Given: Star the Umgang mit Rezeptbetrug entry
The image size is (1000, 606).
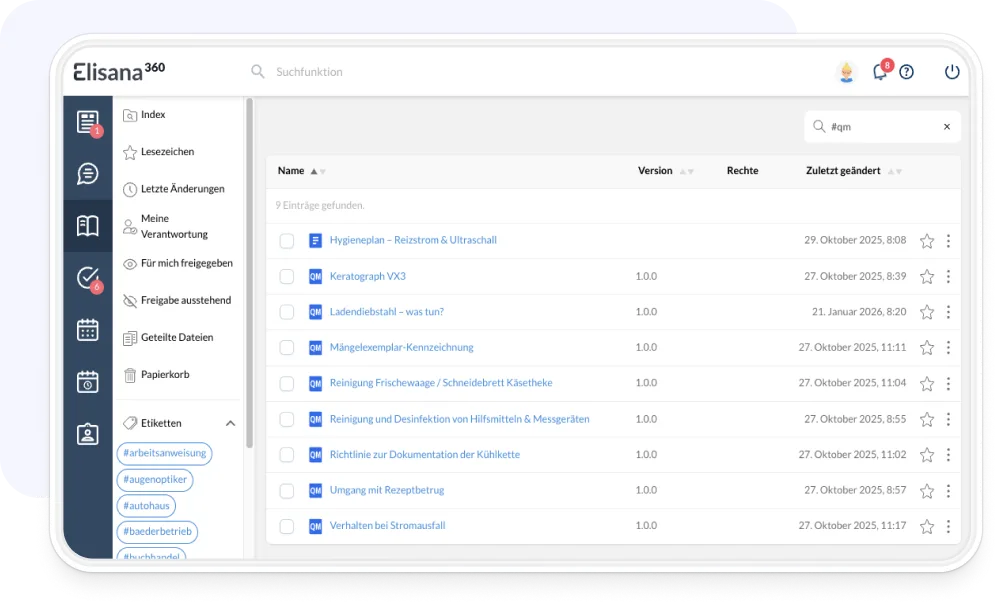Looking at the screenshot, I should [x=927, y=491].
